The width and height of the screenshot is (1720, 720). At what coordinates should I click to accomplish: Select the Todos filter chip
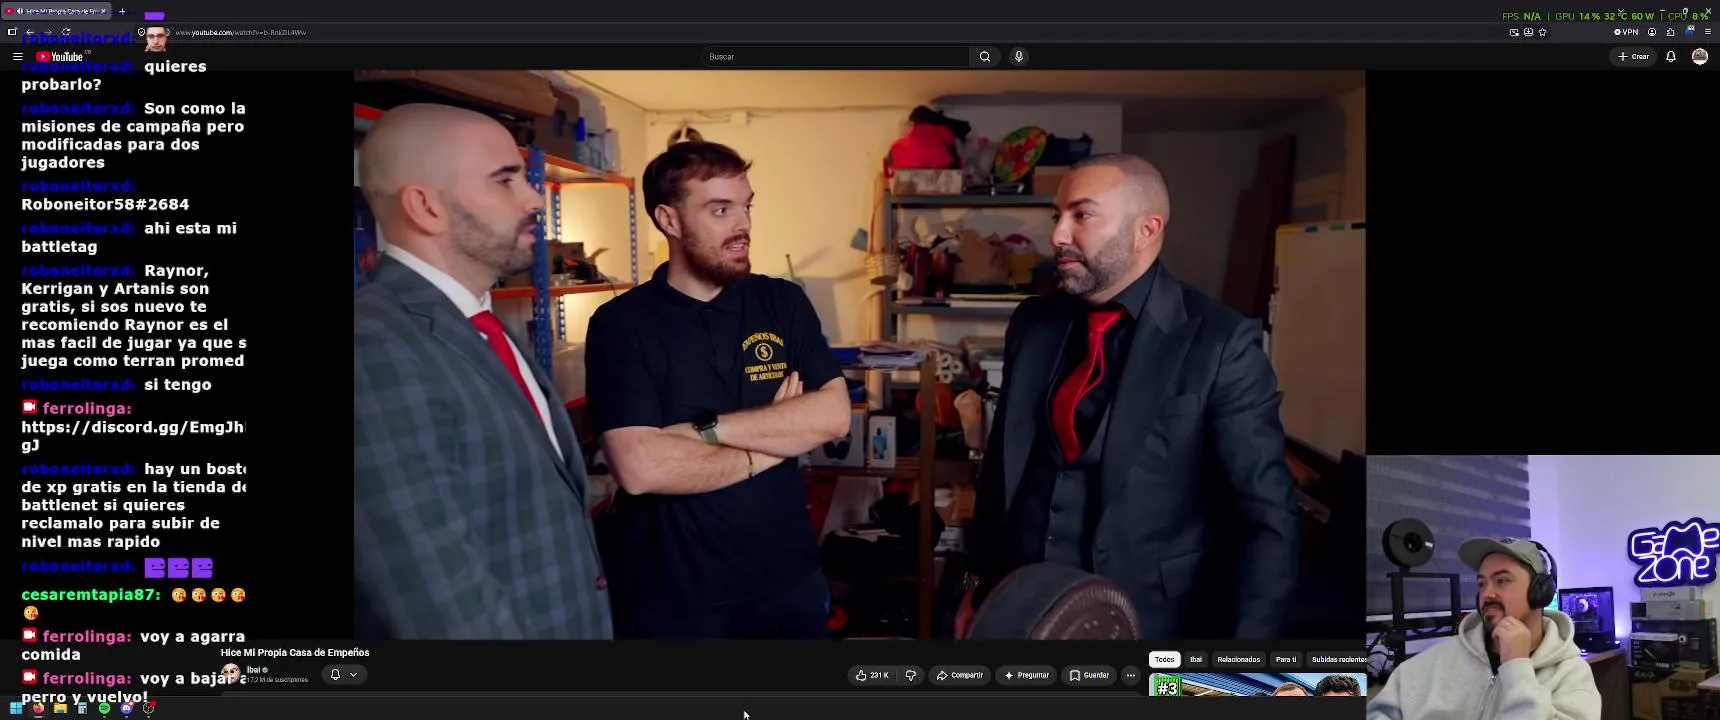1164,660
